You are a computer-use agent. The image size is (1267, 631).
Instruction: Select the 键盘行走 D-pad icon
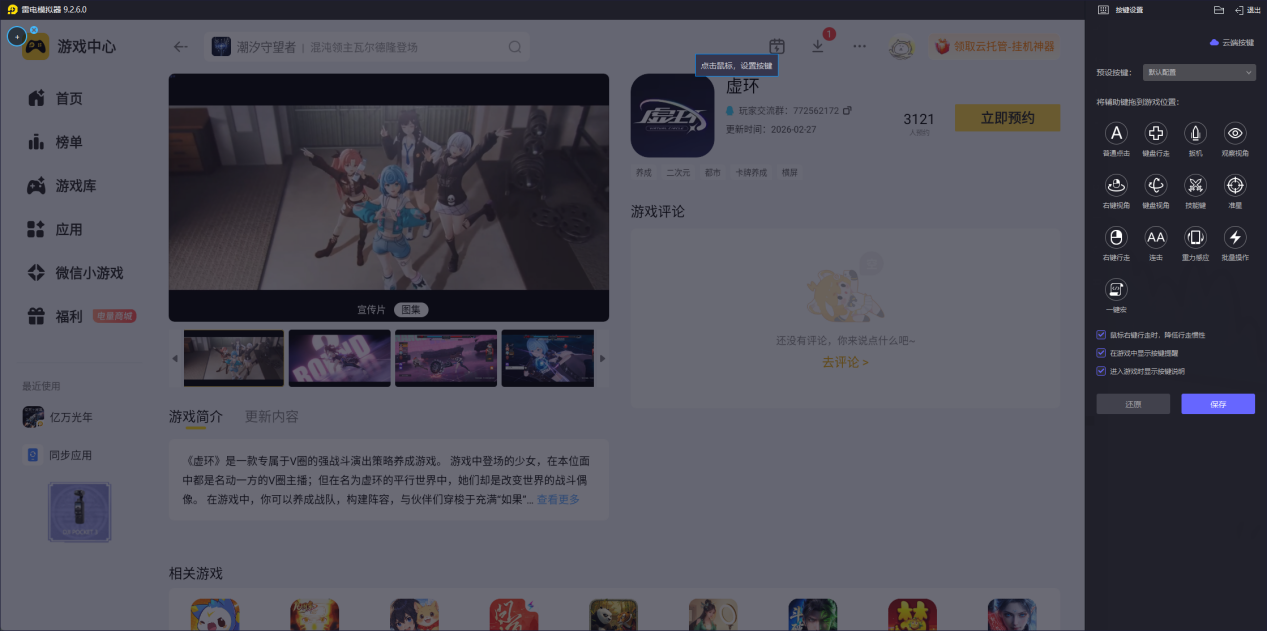pyautogui.click(x=1156, y=134)
